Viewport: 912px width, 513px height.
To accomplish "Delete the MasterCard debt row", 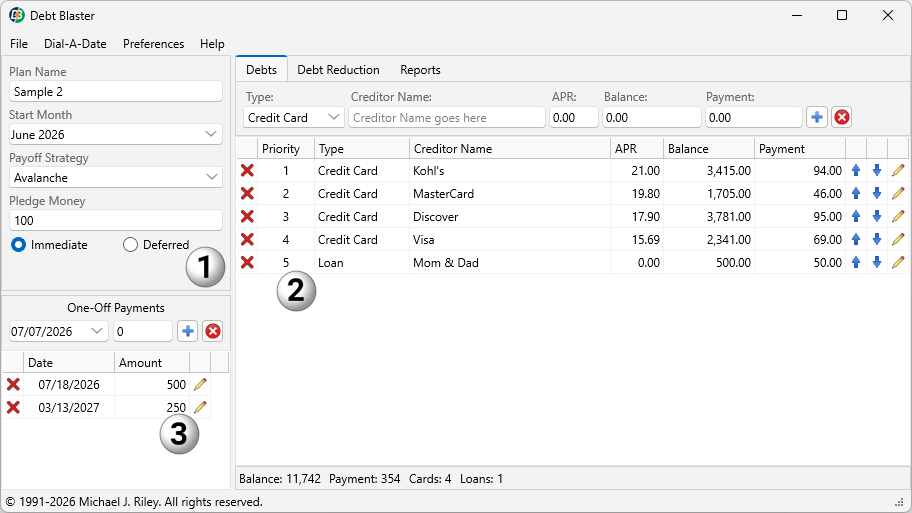I will (x=247, y=194).
